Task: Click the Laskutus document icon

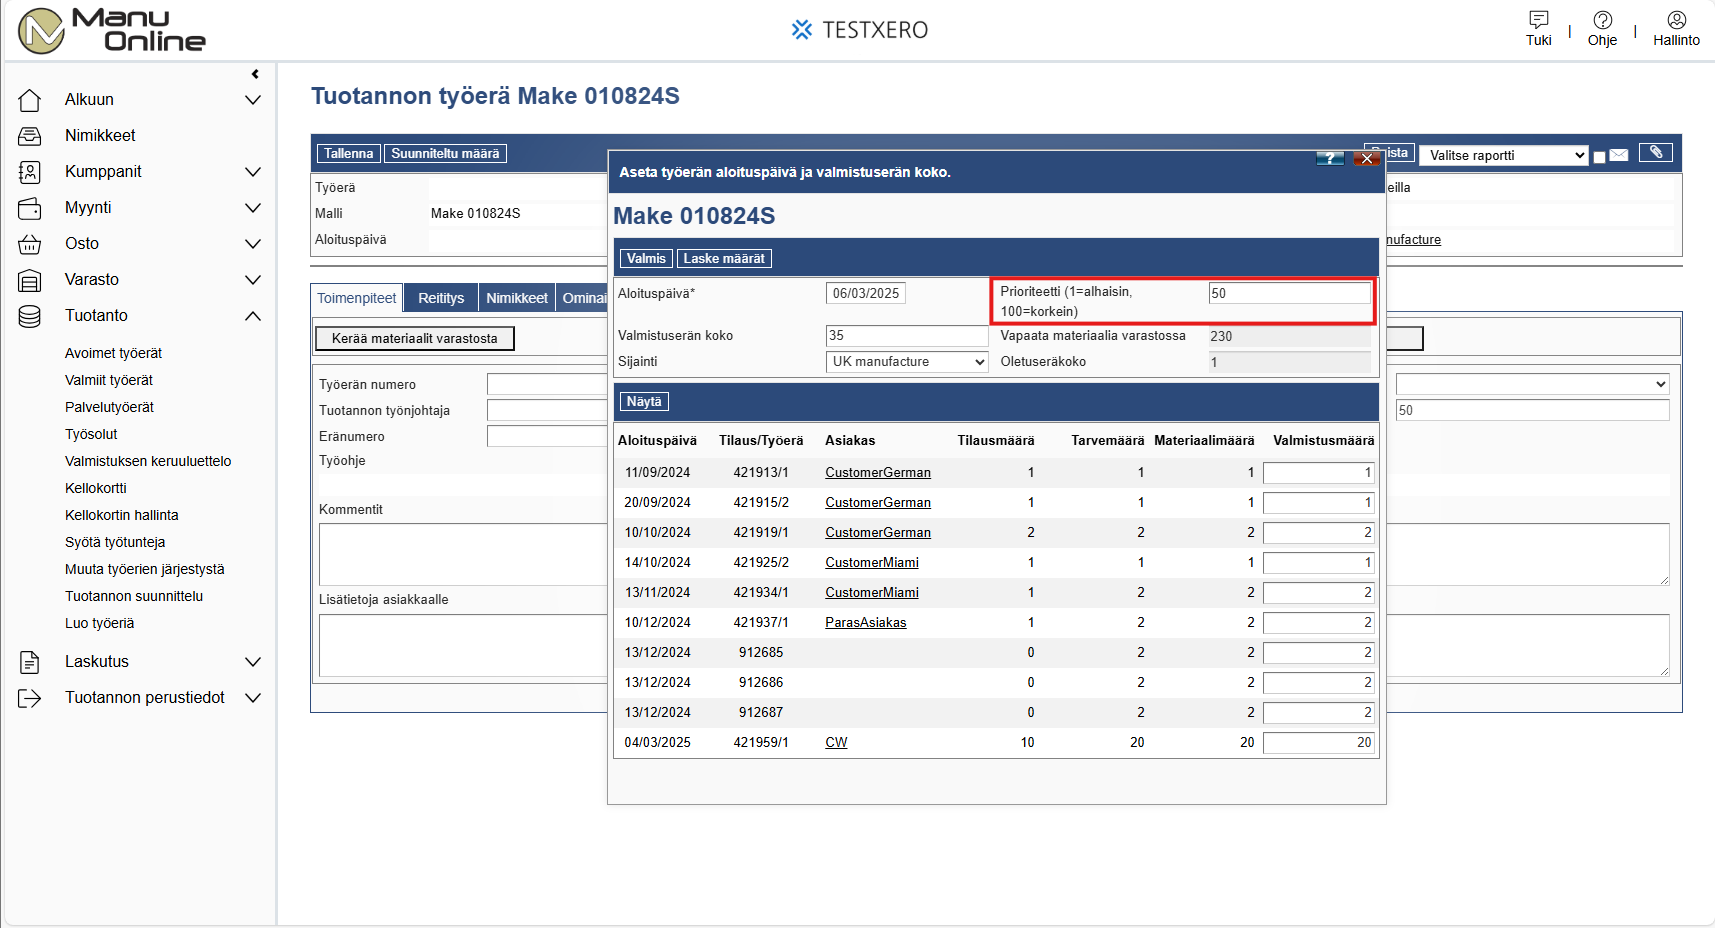Action: coord(30,662)
